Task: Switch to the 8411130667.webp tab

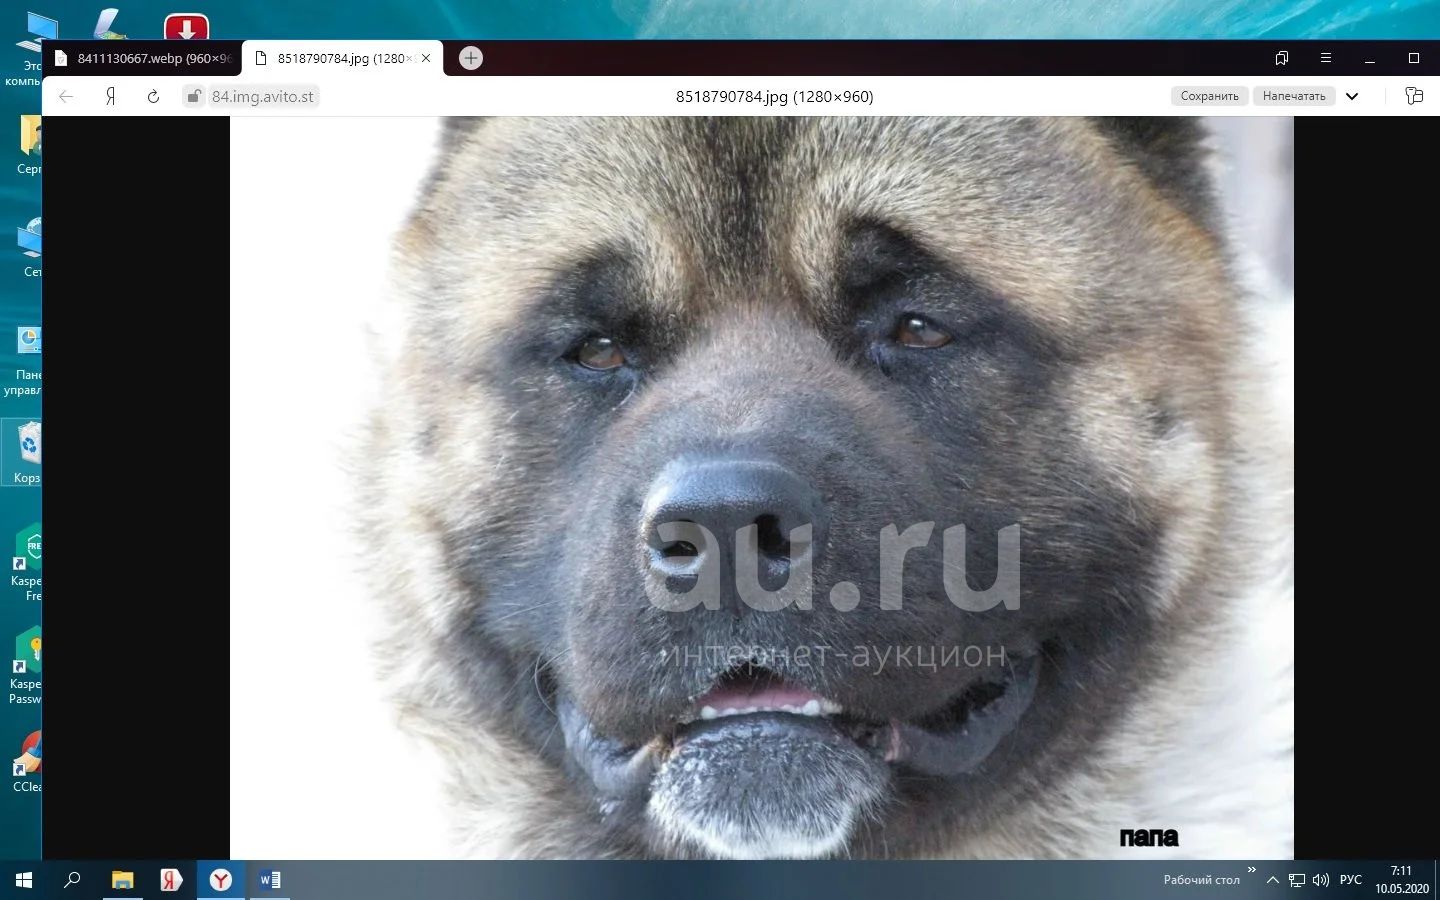Action: (x=143, y=58)
